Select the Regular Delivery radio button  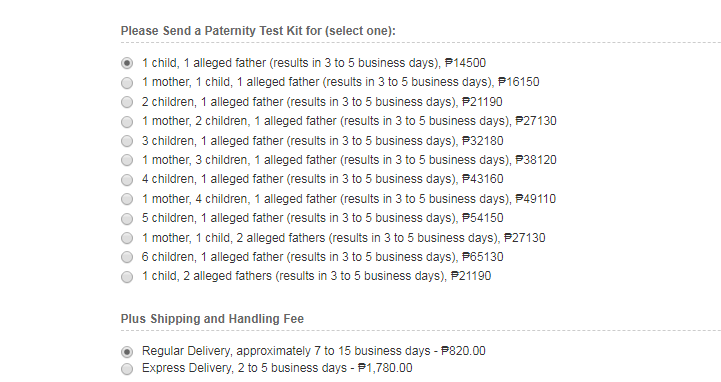coord(127,352)
